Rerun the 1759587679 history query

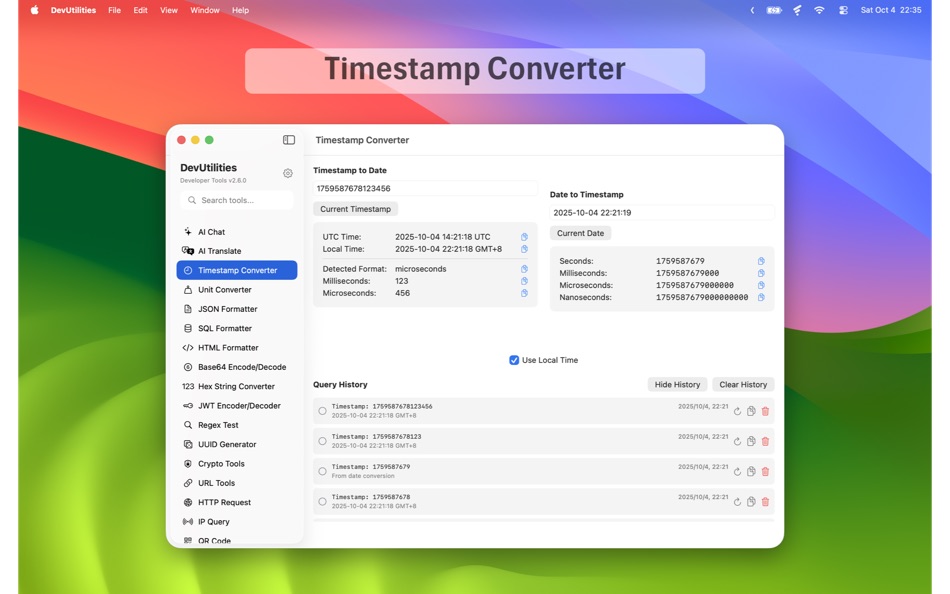[x=737, y=470]
